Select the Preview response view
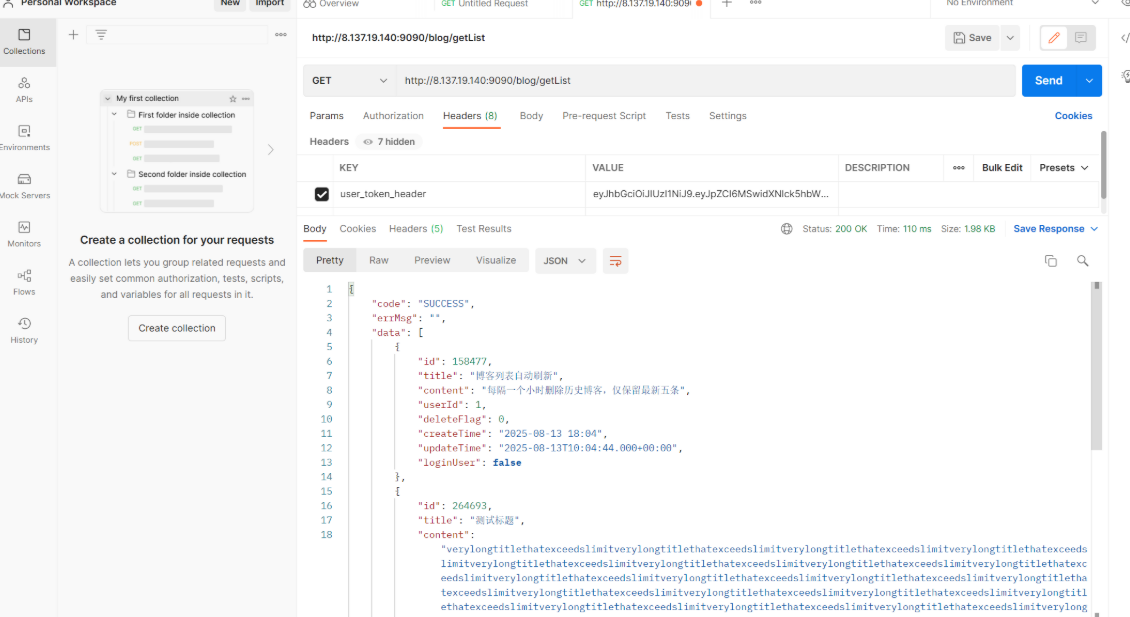This screenshot has height=617, width=1130. [432, 261]
